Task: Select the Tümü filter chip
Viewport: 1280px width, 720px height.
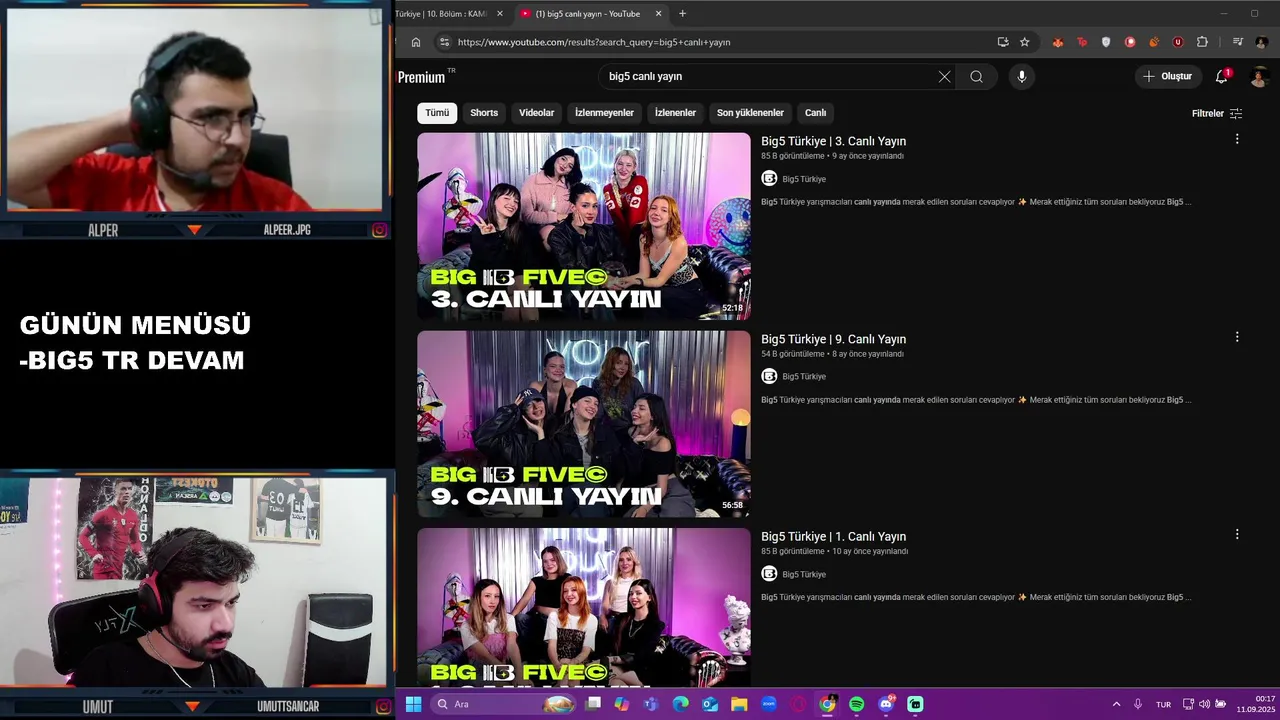Action: [437, 113]
